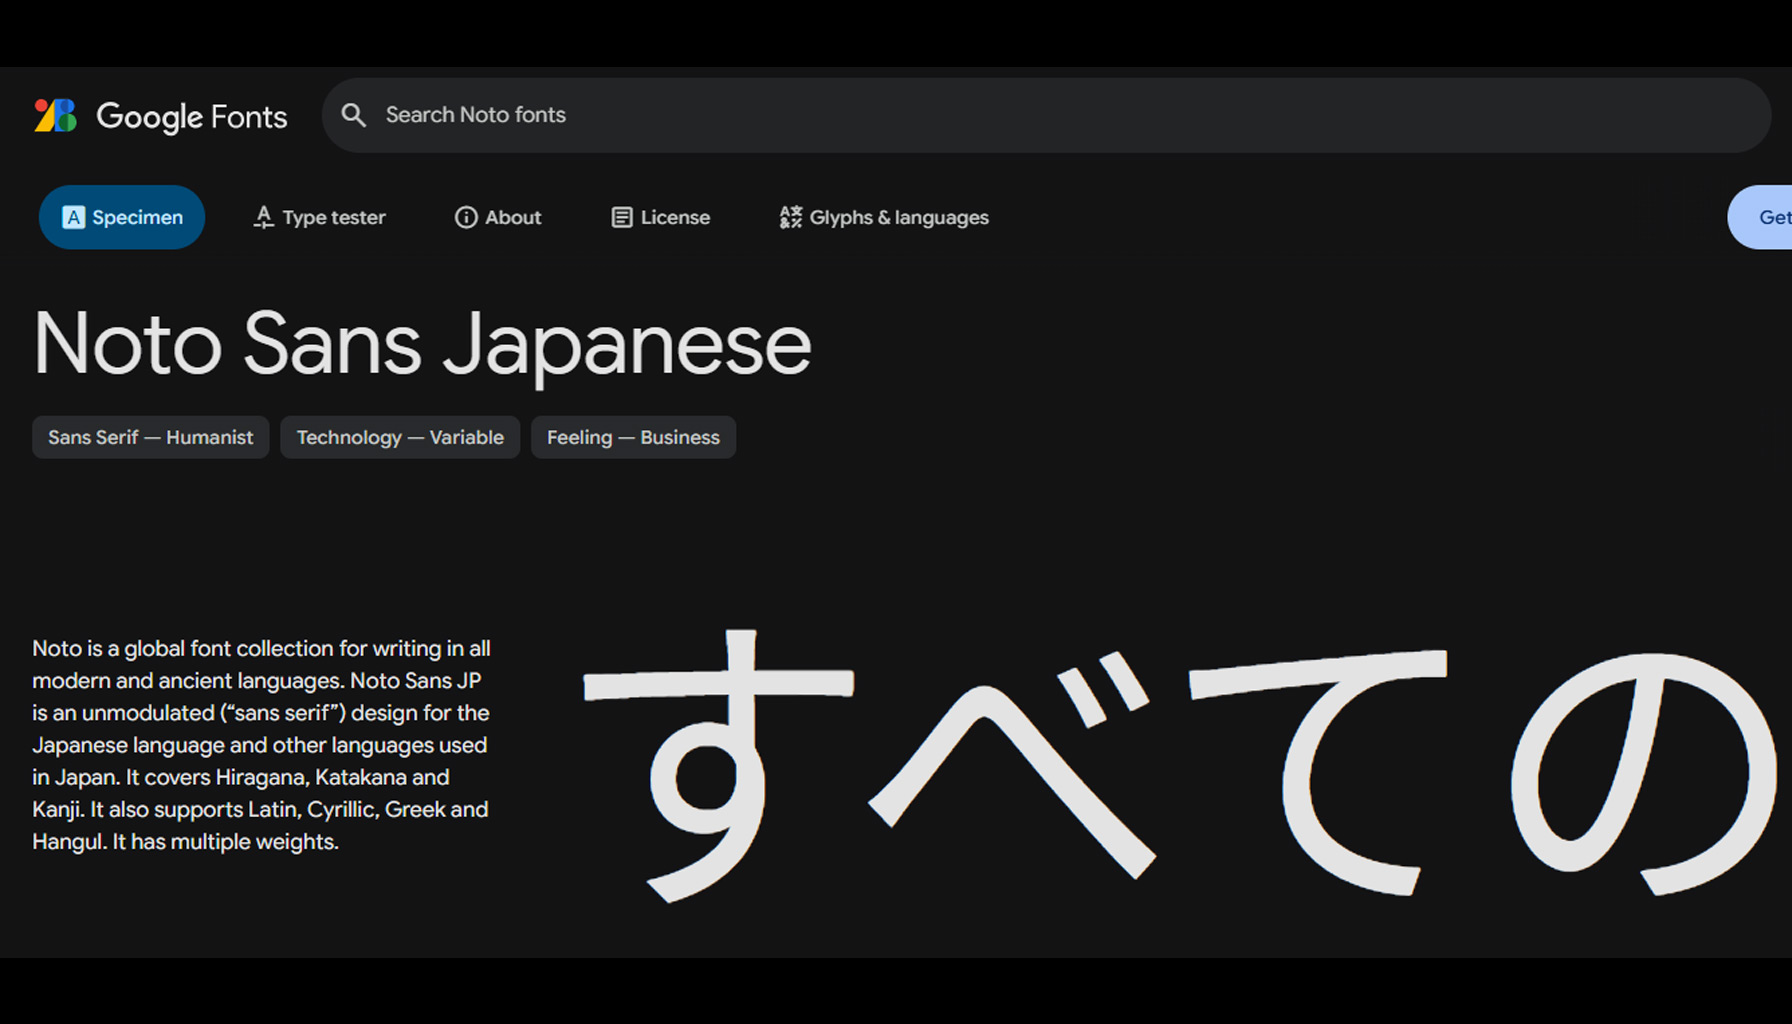
Task: Click the Specimen tab icon
Action: point(73,217)
